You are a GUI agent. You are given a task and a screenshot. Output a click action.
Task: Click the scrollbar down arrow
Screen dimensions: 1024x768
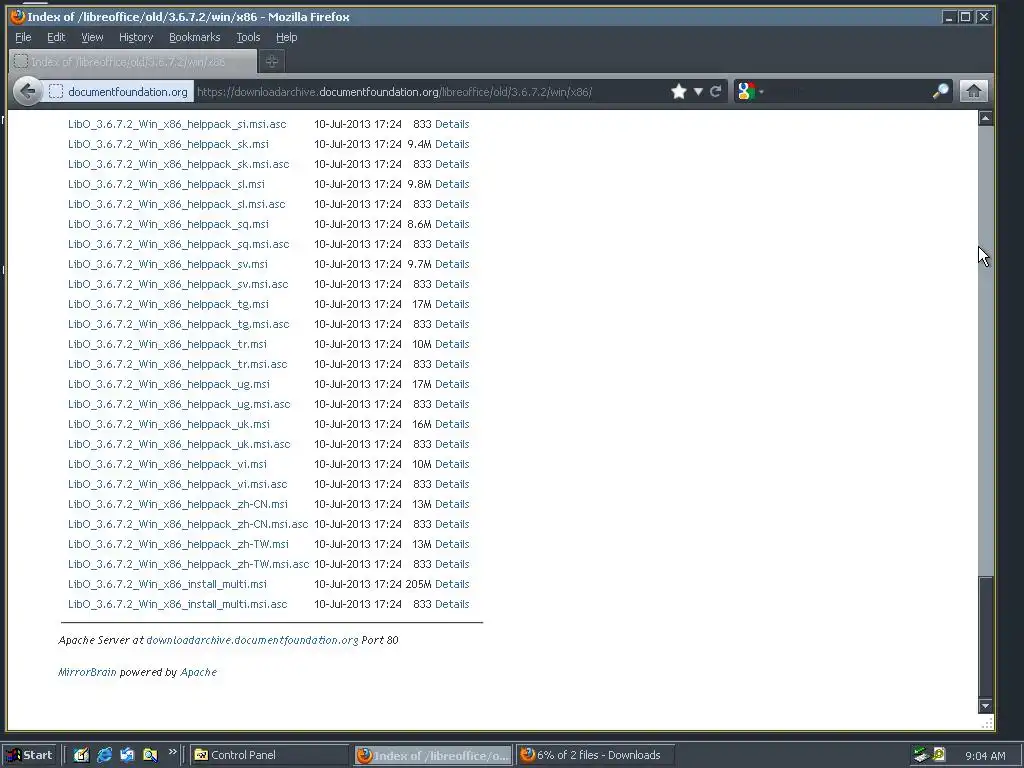click(x=985, y=705)
